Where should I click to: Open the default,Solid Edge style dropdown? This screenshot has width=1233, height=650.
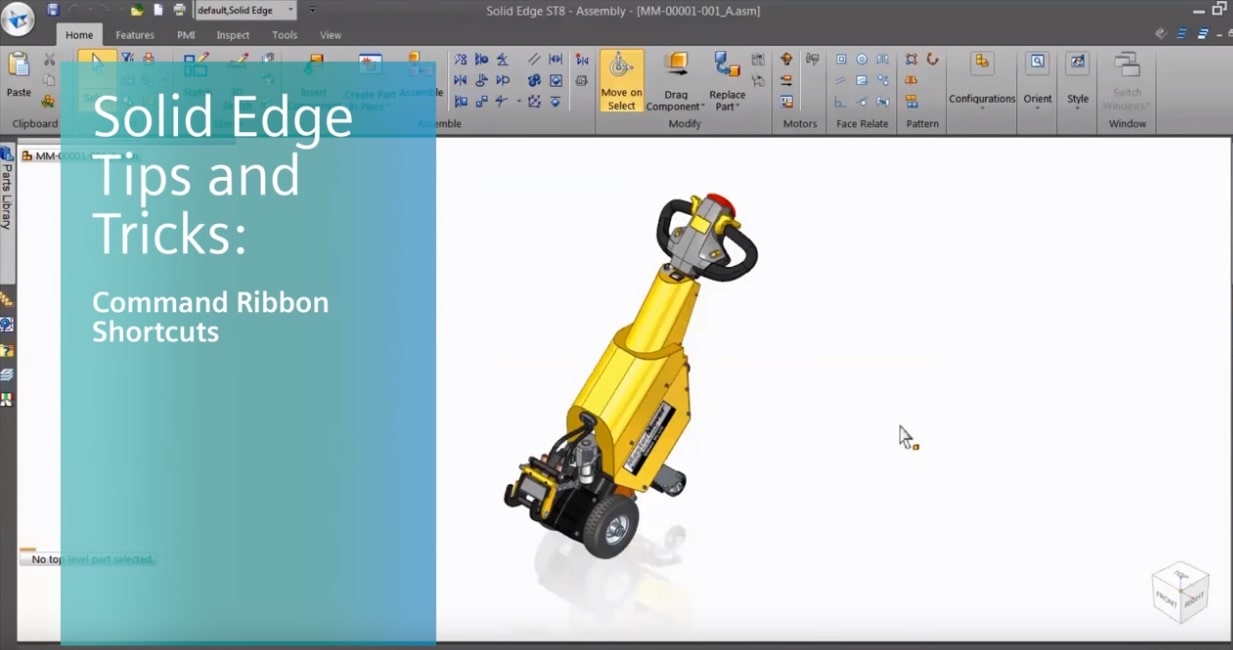coord(246,10)
